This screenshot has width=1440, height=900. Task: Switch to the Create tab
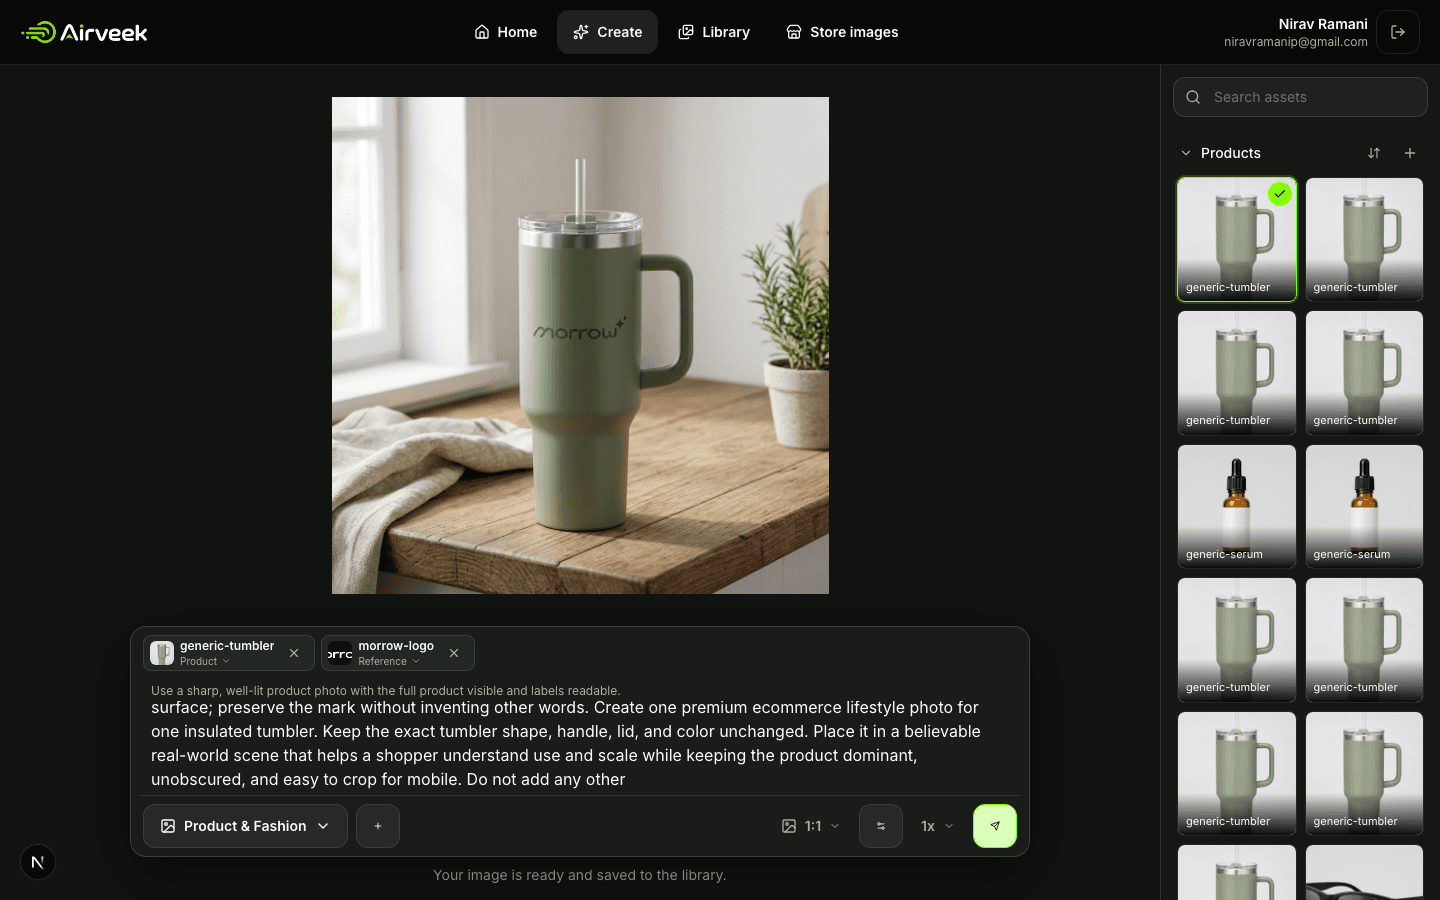607,32
